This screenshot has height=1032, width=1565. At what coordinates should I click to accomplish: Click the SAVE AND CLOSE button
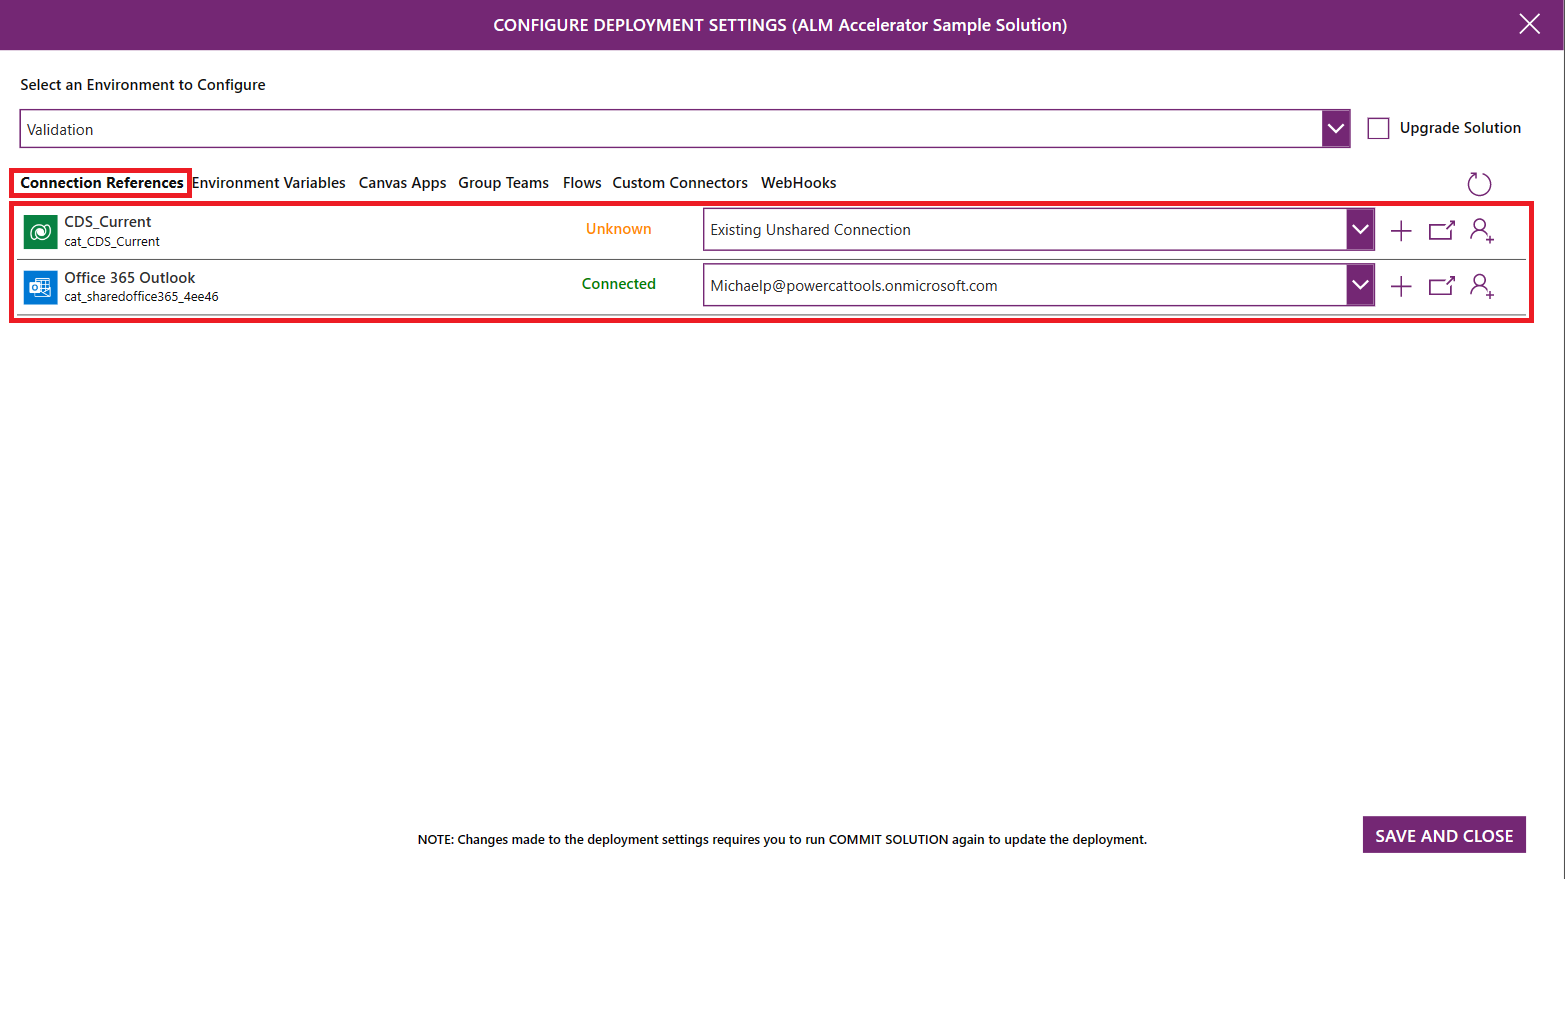point(1444,835)
